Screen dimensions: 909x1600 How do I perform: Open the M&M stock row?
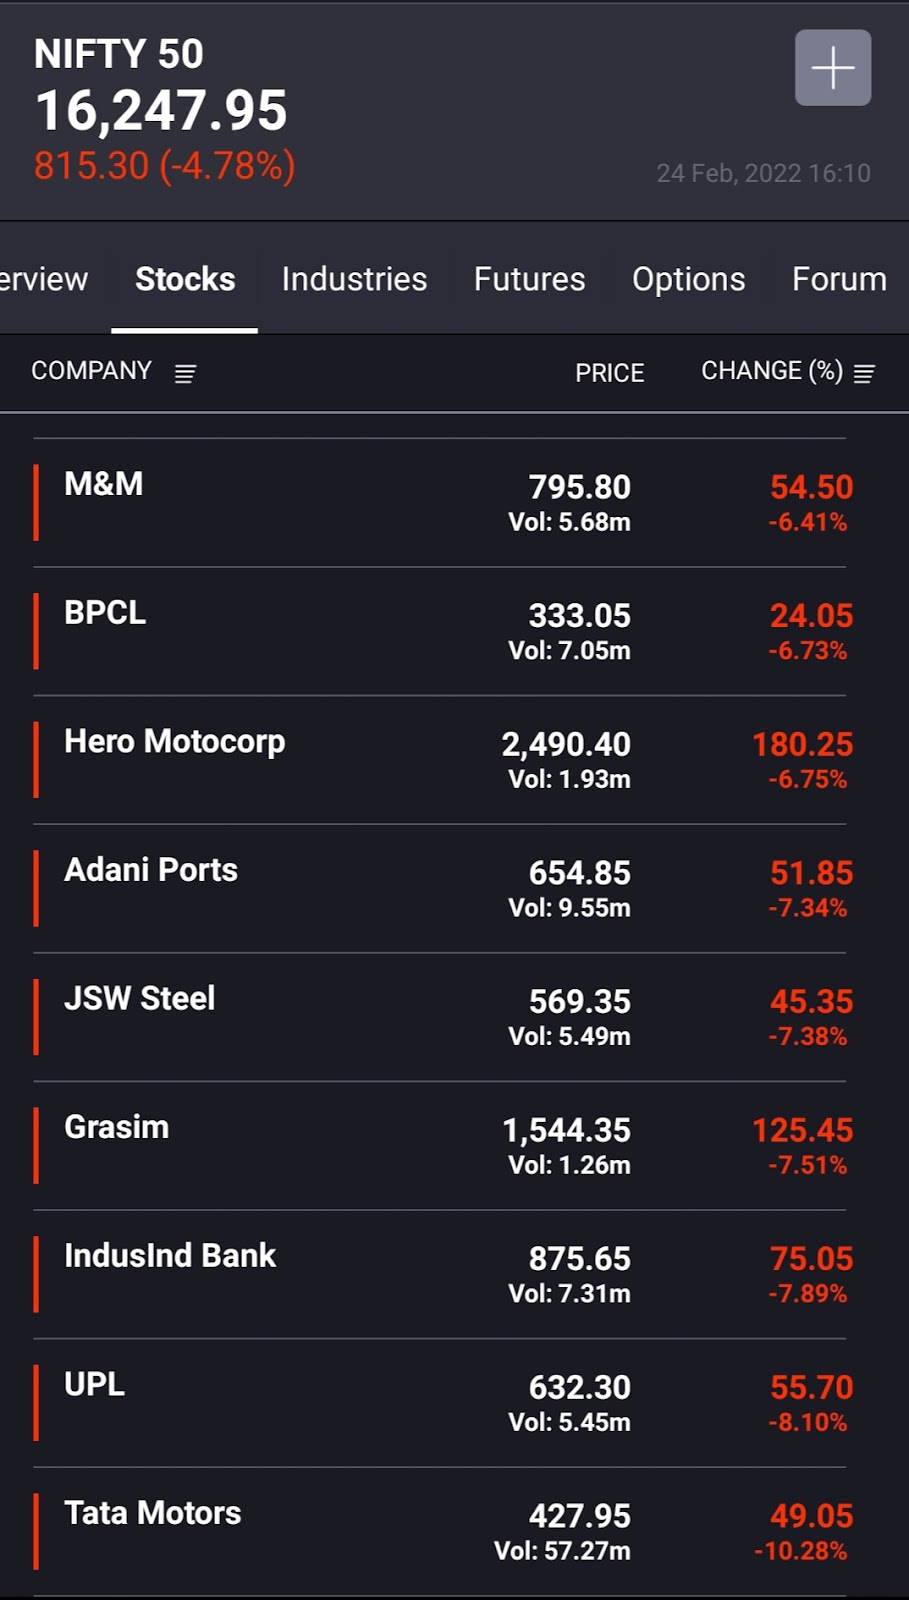104,485
